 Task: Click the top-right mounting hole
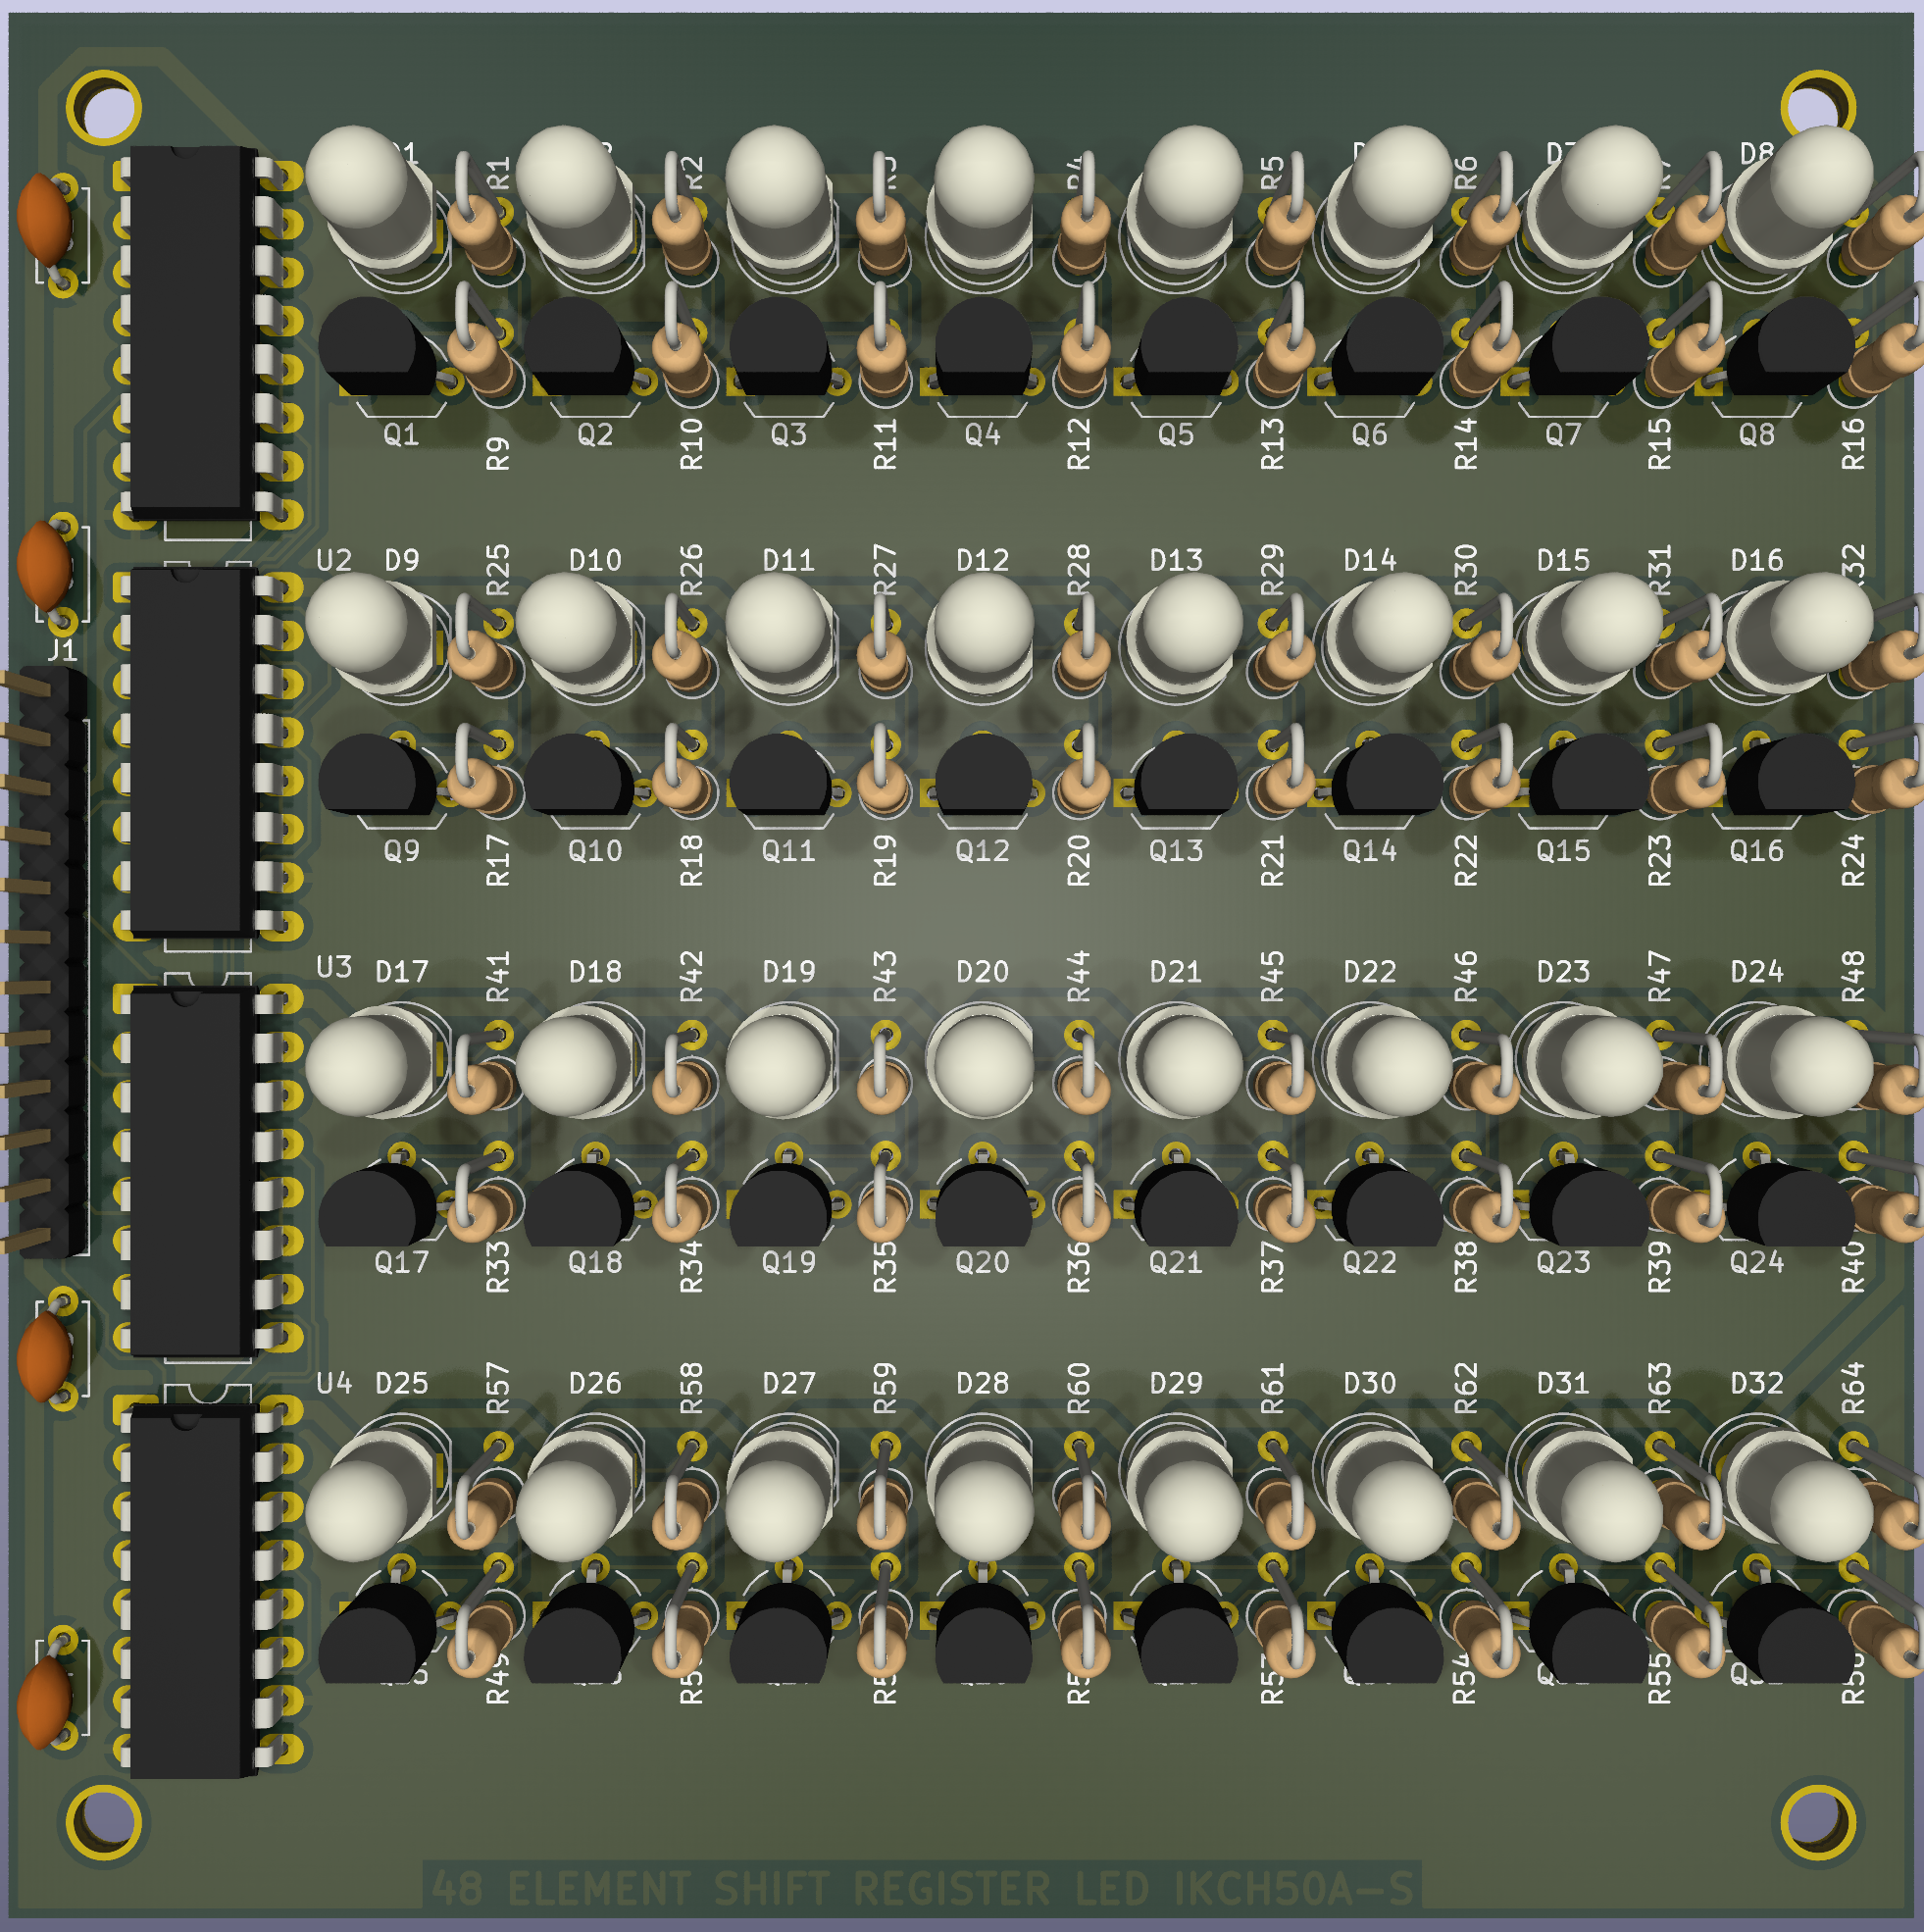[x=1818, y=108]
